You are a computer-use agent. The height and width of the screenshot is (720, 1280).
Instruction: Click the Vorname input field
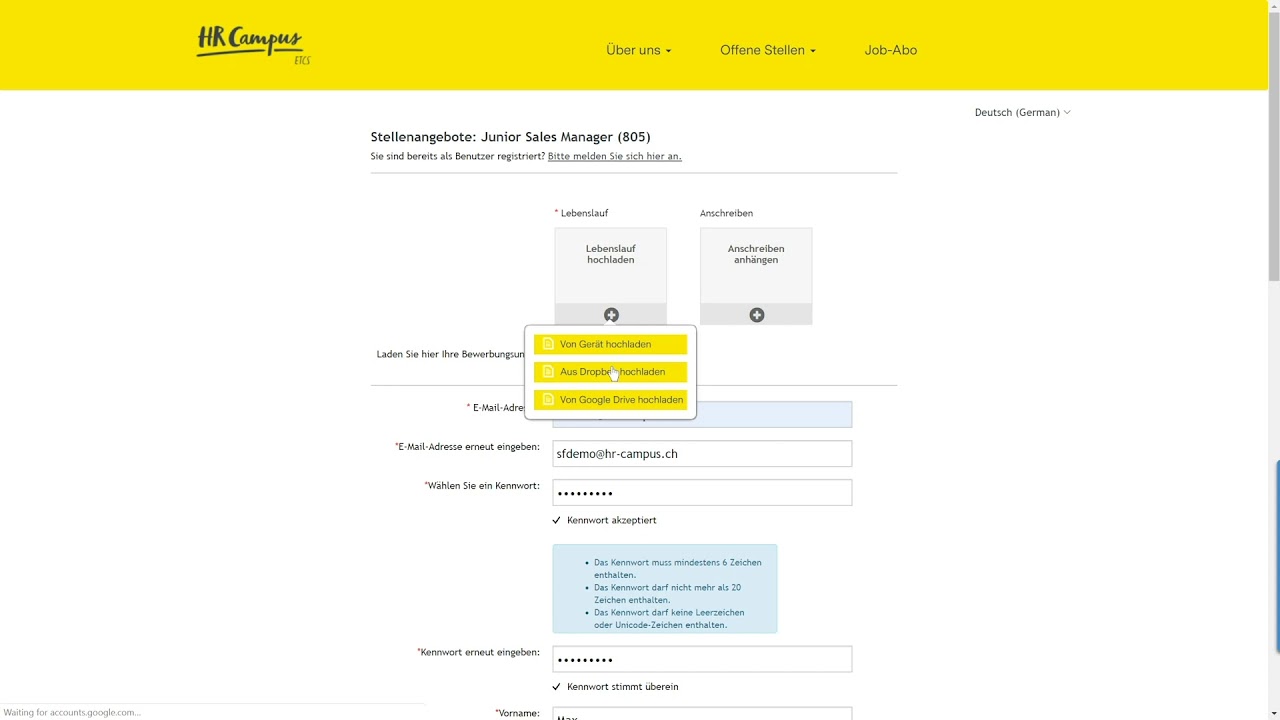point(702,714)
